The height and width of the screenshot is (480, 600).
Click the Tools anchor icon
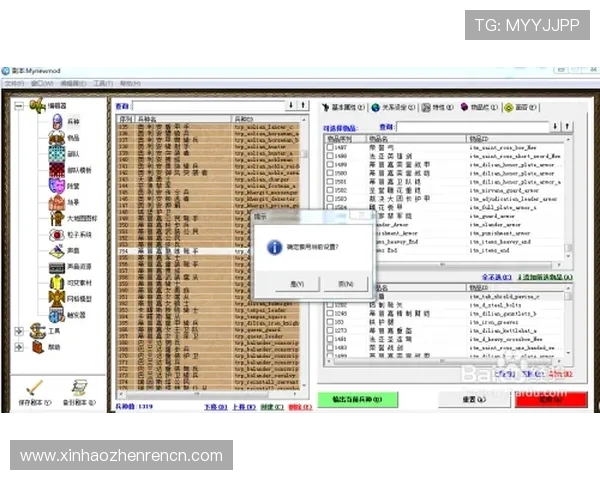point(38,331)
